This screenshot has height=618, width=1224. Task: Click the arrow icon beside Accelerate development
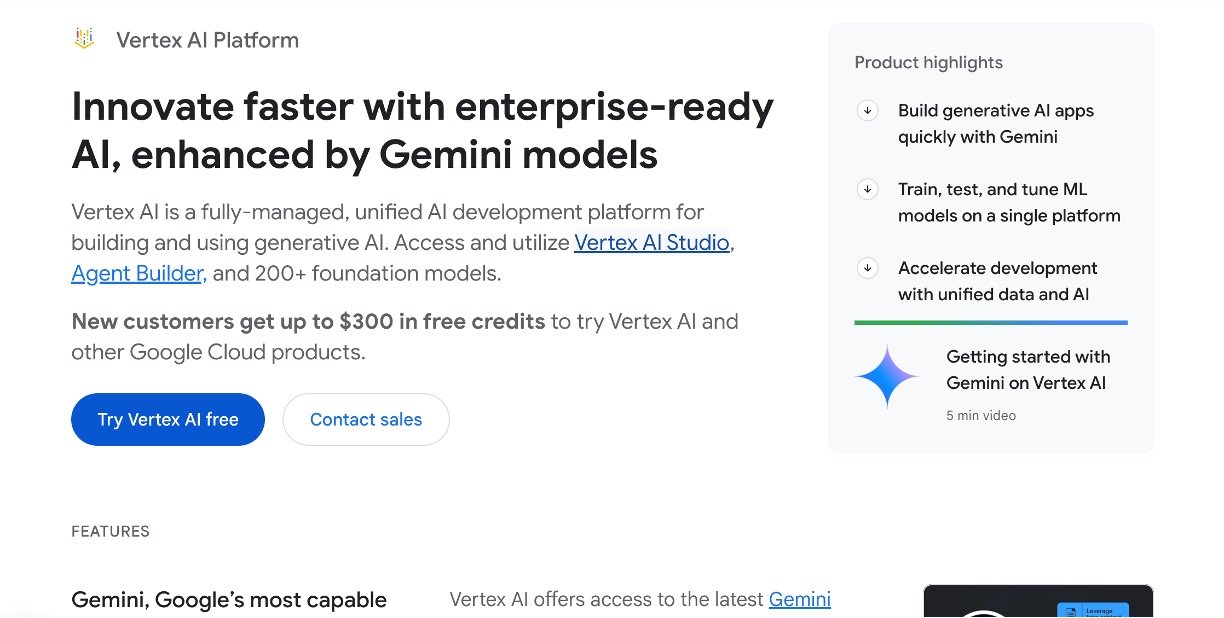867,268
